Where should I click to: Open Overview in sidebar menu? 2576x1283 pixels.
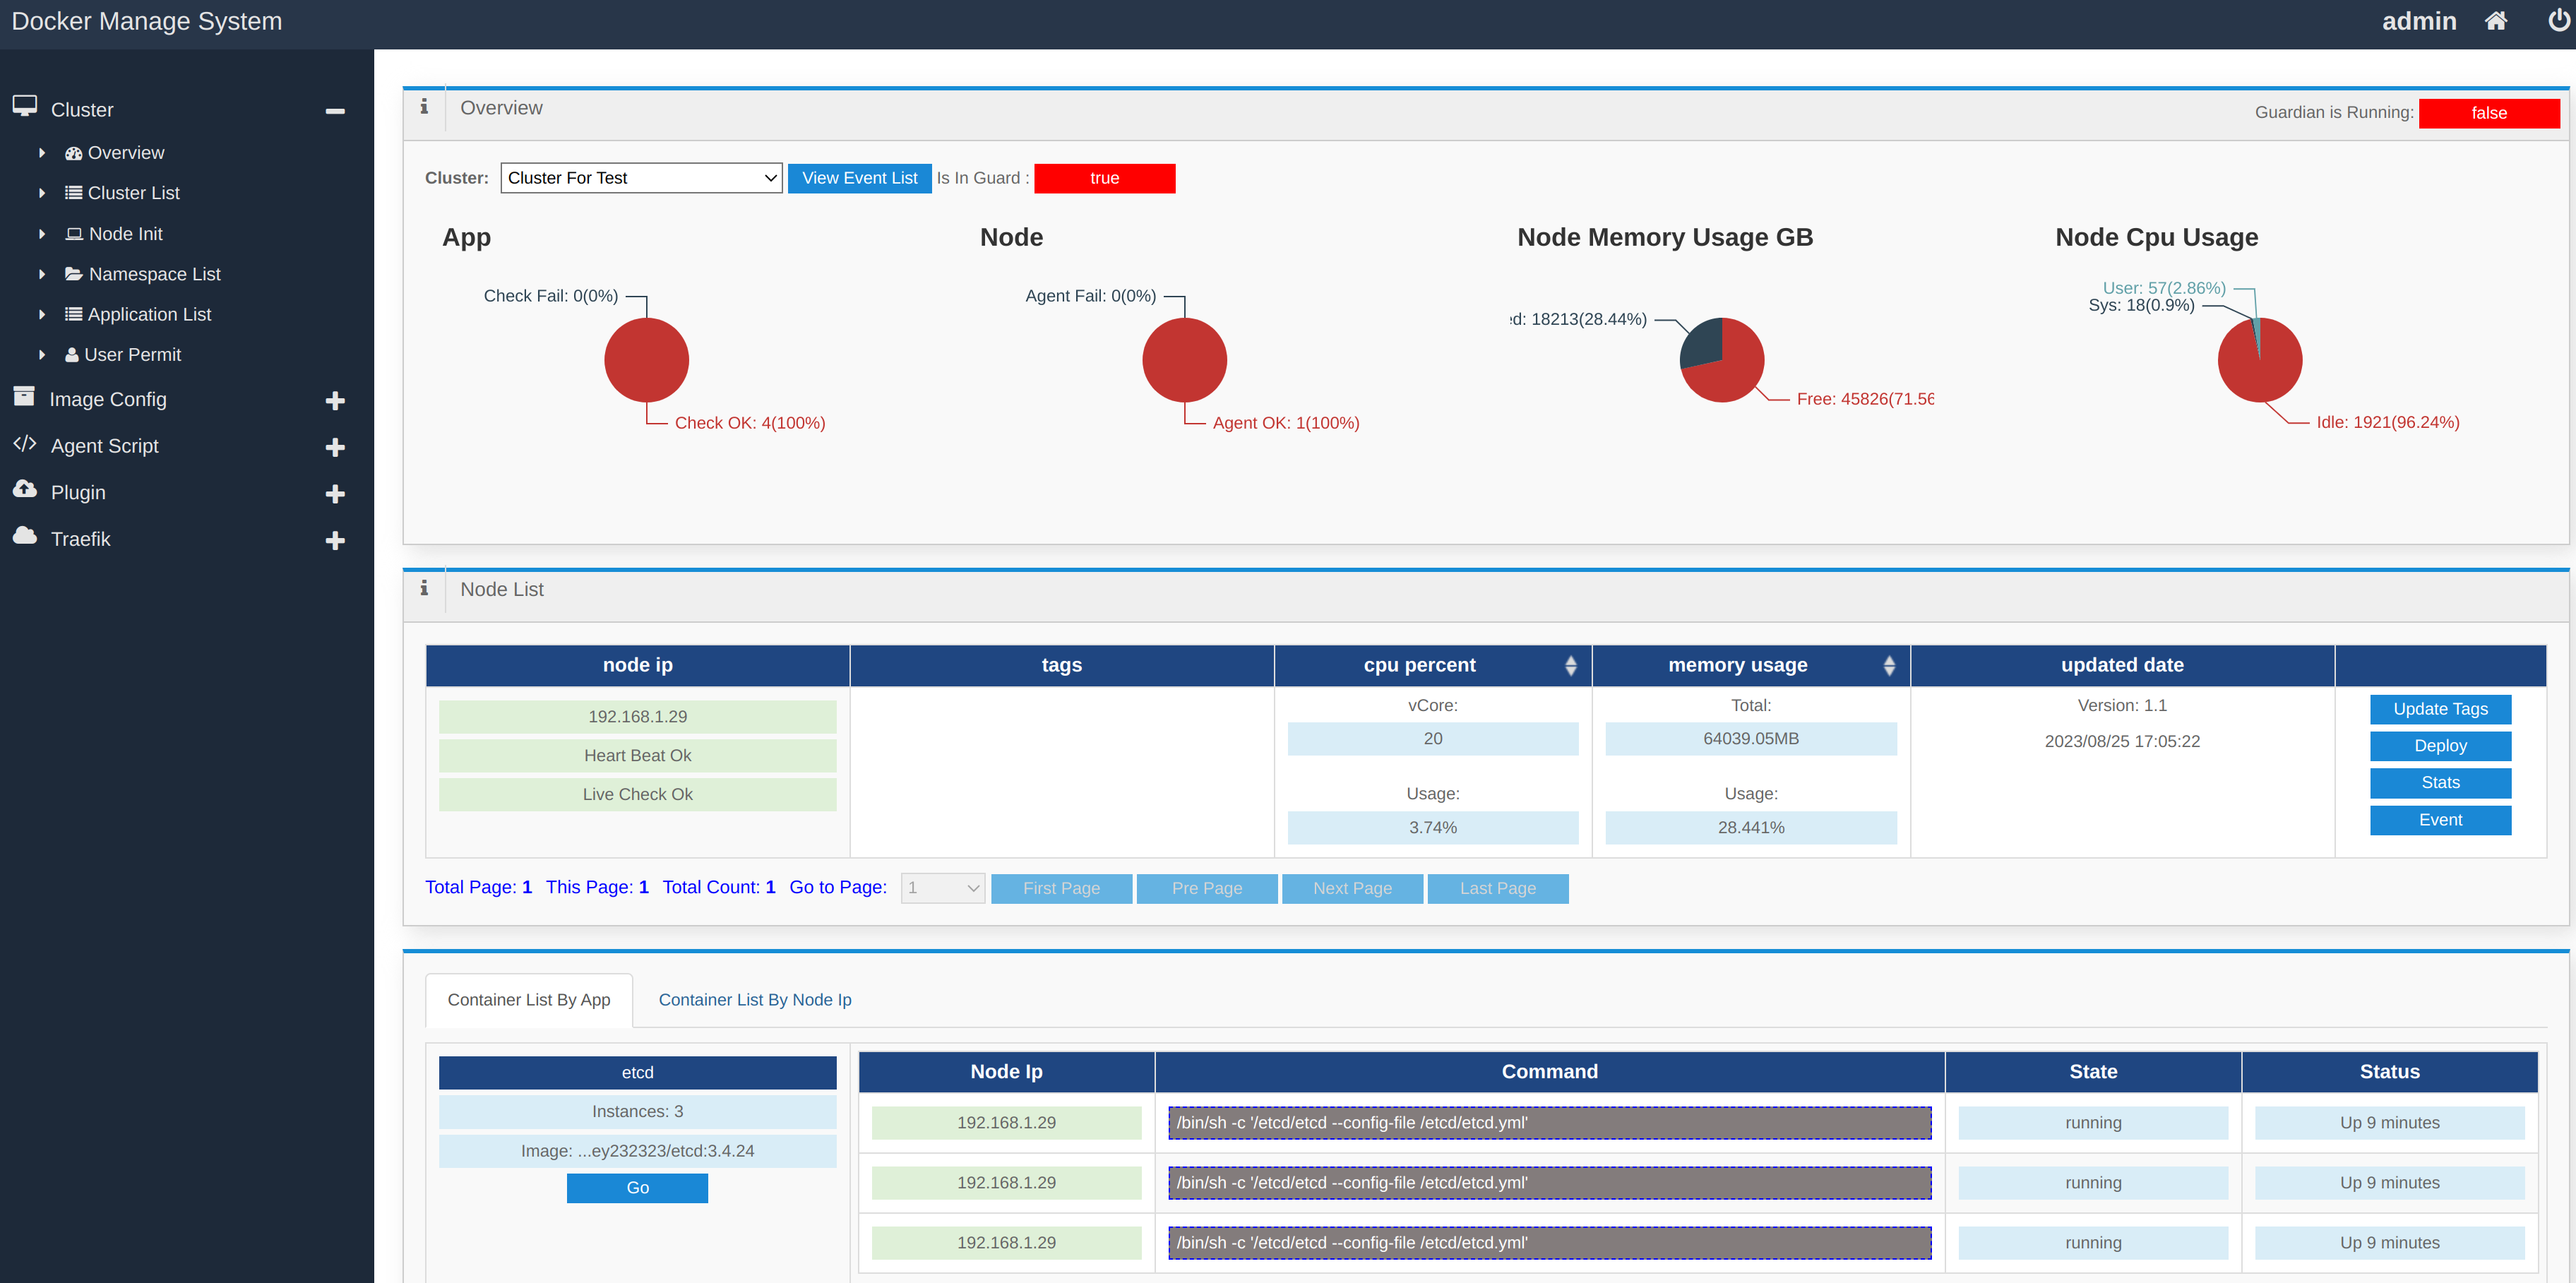[x=126, y=153]
